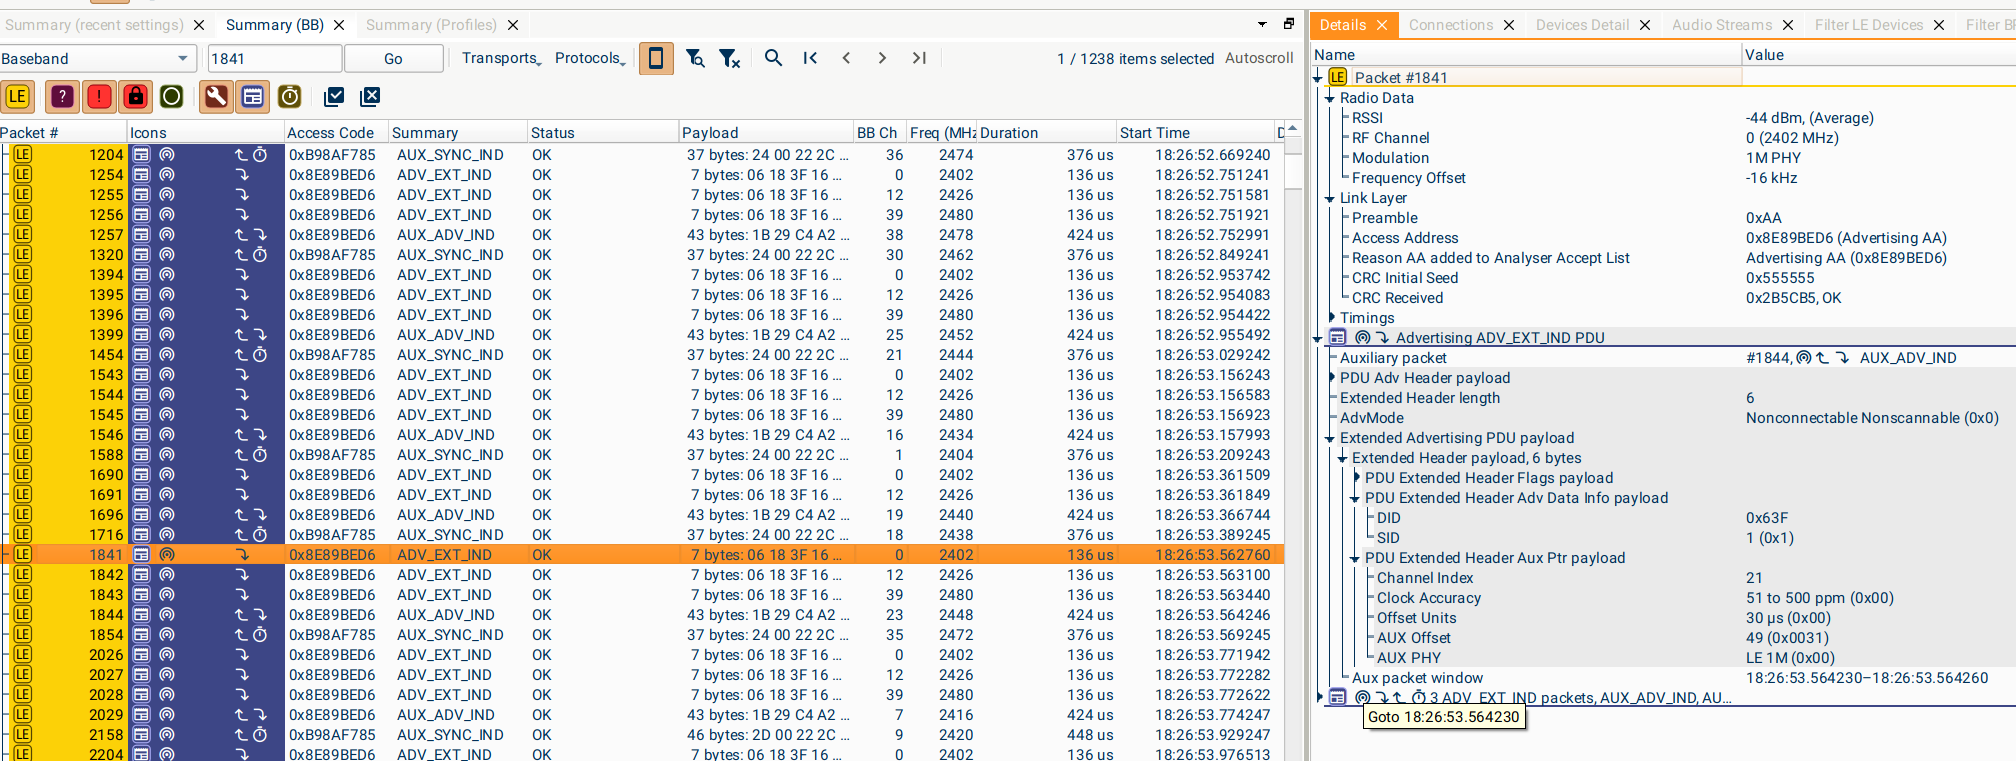Jump to last item arrow icon
The width and height of the screenshot is (2016, 761).
[919, 58]
